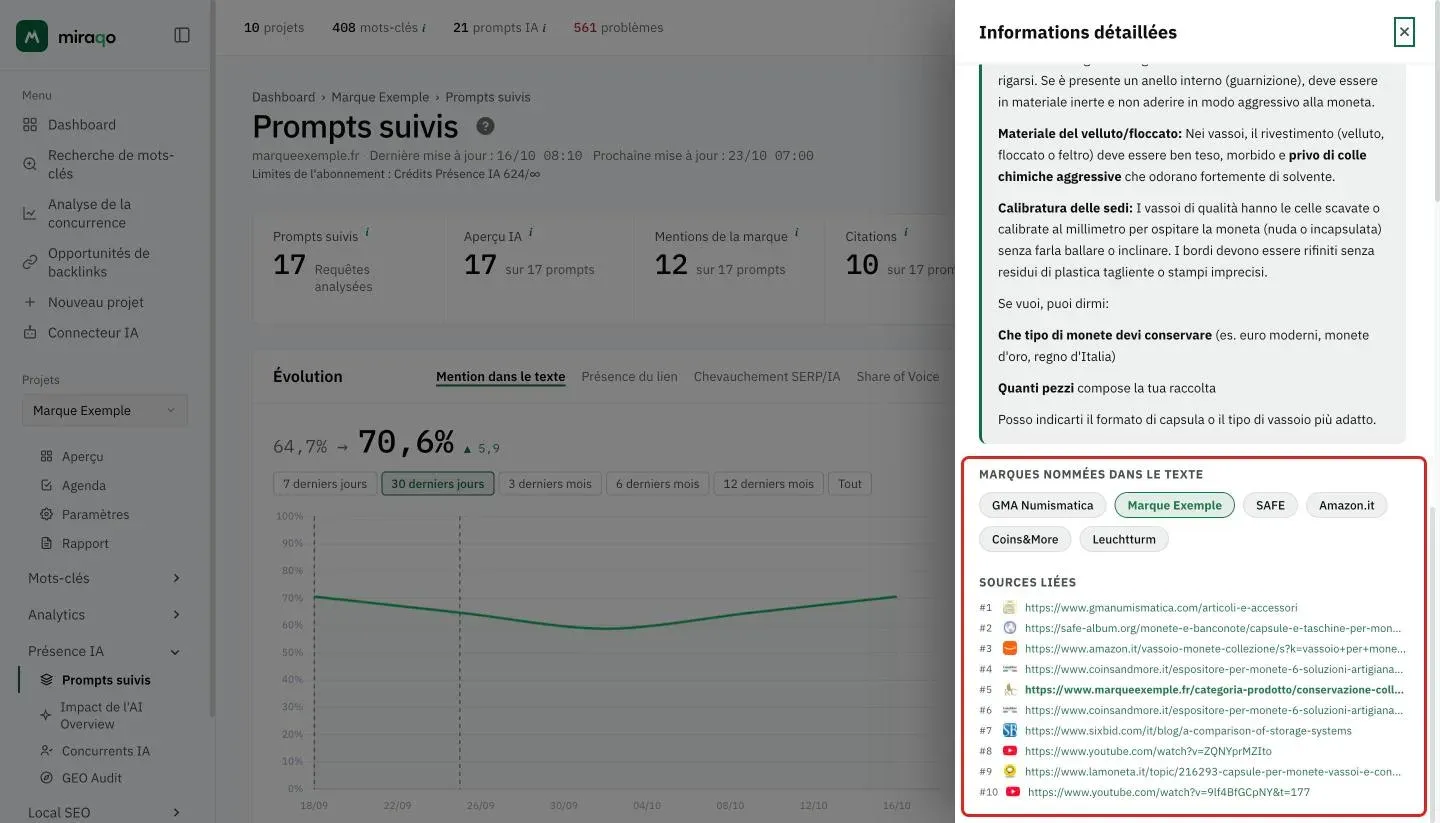Click the GMA Numismatica brand chip
The height and width of the screenshot is (823, 1440).
click(x=1042, y=505)
